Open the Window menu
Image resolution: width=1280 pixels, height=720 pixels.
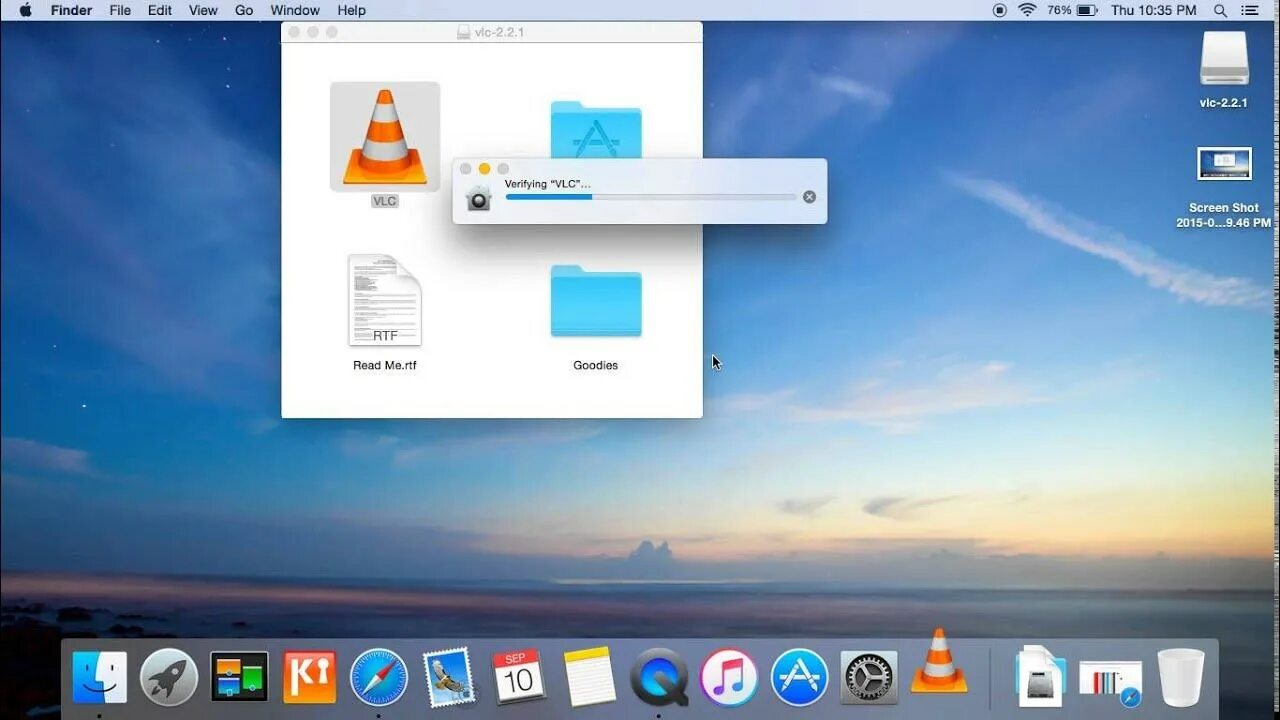tap(295, 10)
